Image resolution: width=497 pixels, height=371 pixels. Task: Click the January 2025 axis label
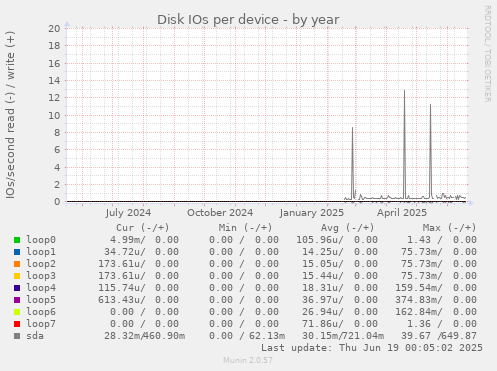312,213
